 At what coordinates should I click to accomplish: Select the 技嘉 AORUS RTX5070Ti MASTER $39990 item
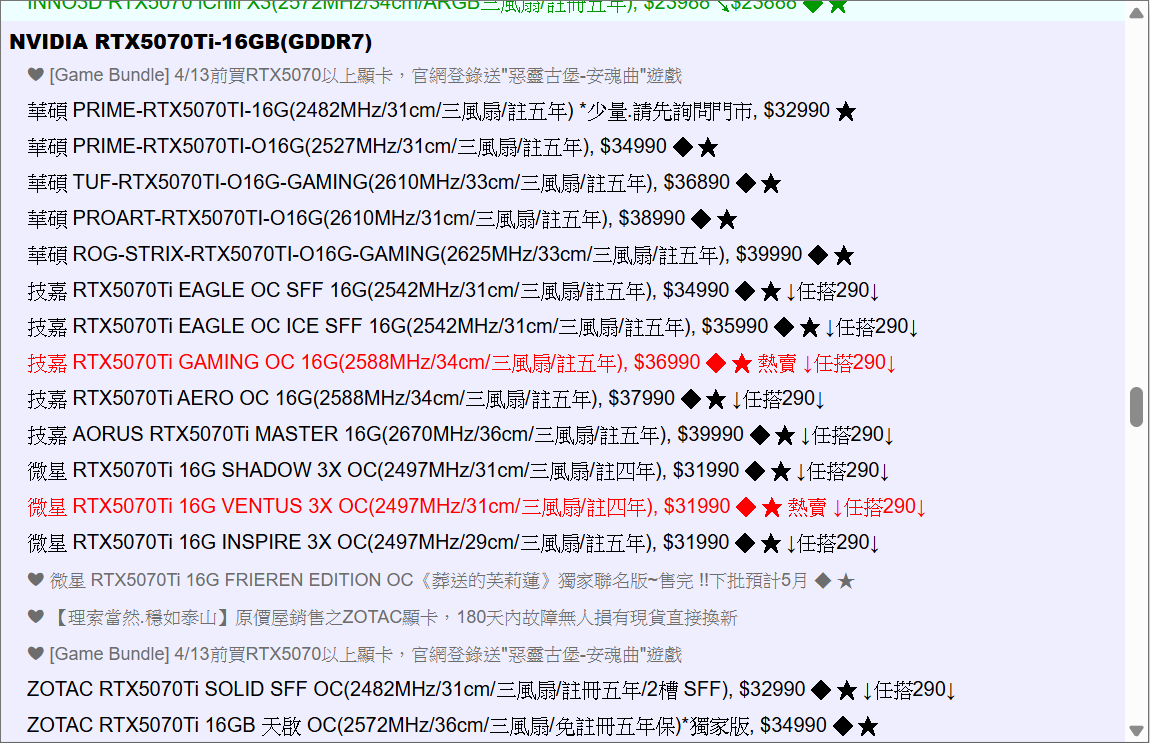point(461,434)
